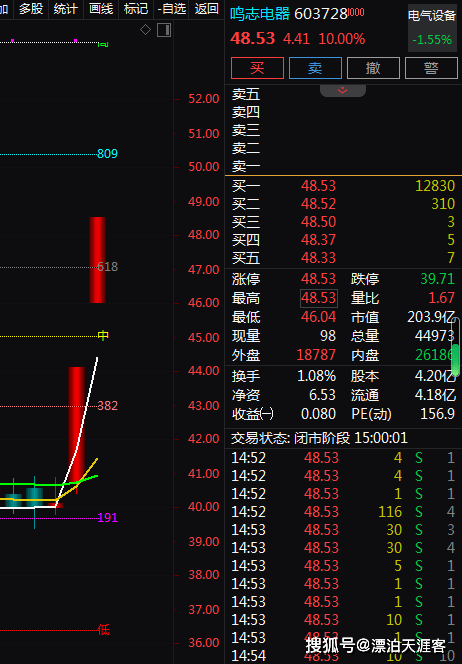Select the 618 Fibonacci level label
This screenshot has width=462, height=664.
pyautogui.click(x=107, y=267)
